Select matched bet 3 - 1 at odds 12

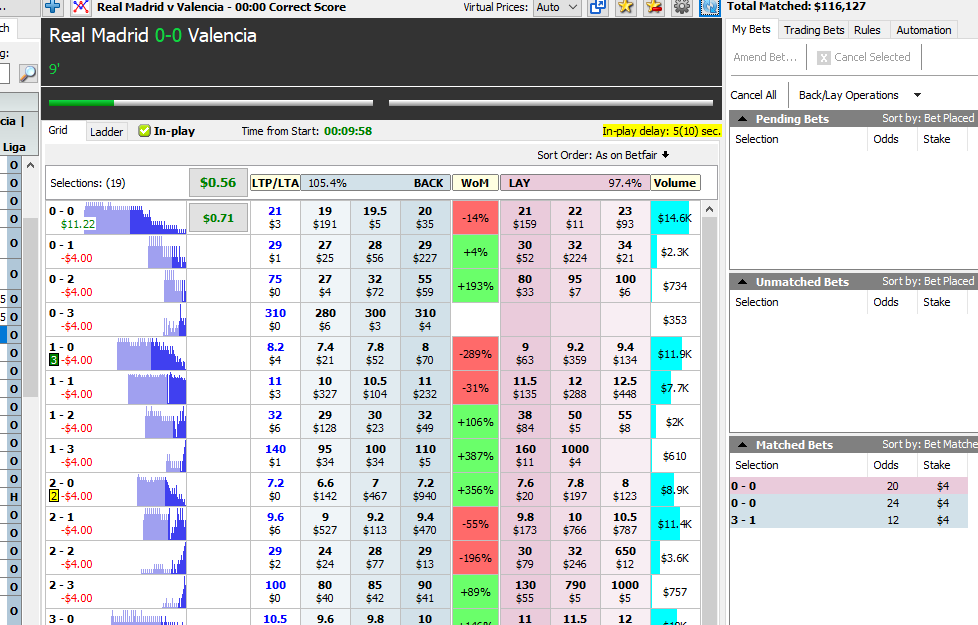coord(848,520)
